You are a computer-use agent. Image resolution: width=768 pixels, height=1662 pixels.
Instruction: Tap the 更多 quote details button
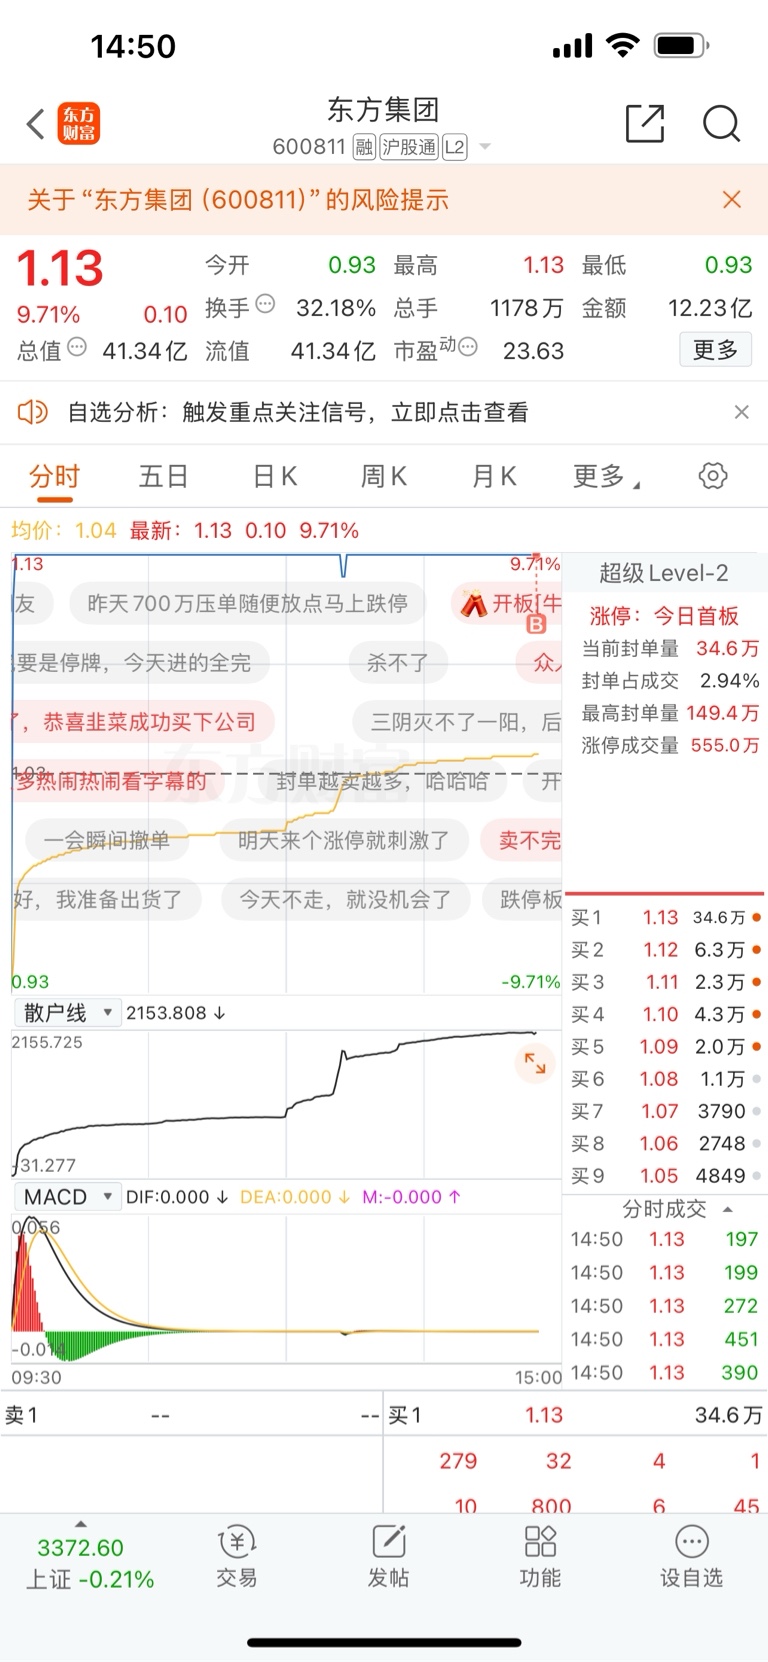(715, 350)
